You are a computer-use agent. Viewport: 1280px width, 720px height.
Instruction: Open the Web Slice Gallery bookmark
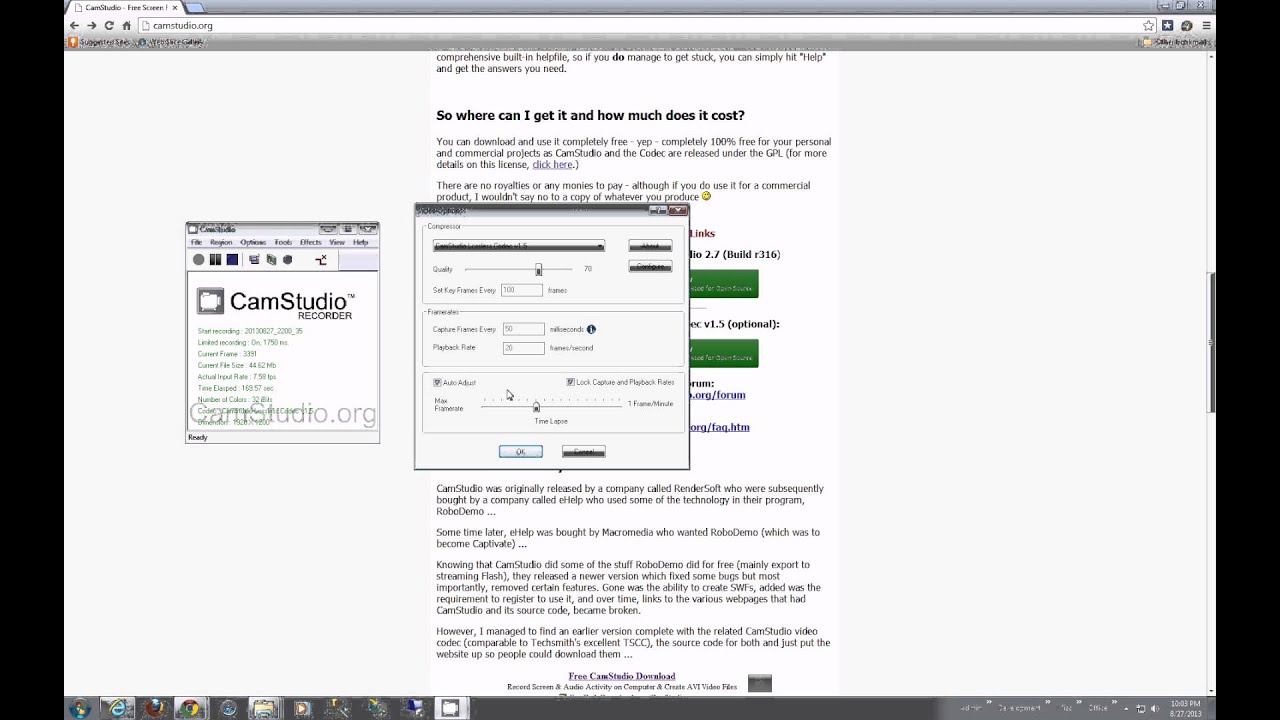pyautogui.click(x=171, y=42)
